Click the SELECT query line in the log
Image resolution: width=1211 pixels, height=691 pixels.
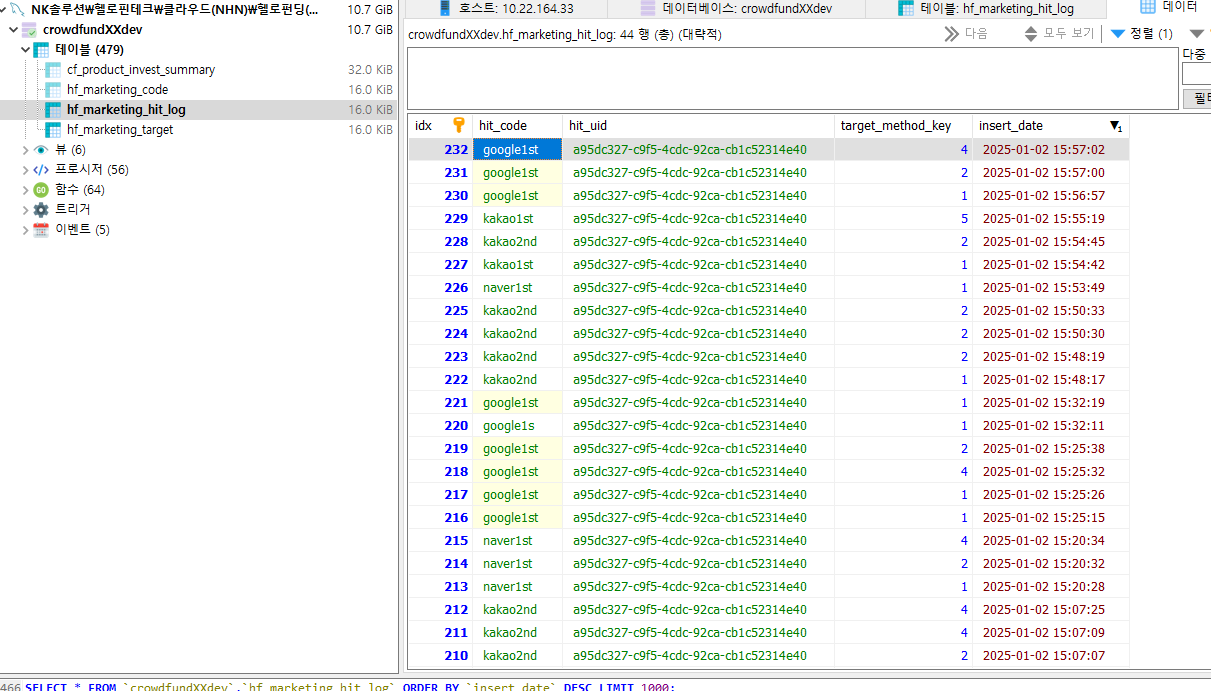coord(350,686)
